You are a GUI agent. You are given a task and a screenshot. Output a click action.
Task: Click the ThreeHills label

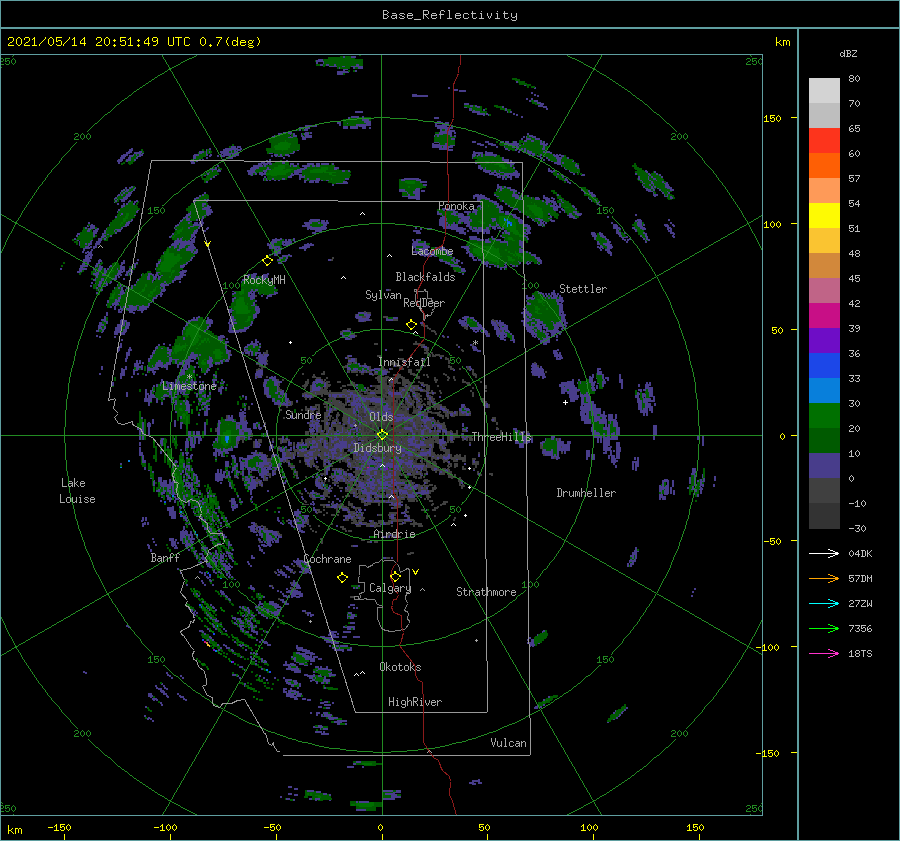[x=501, y=437]
